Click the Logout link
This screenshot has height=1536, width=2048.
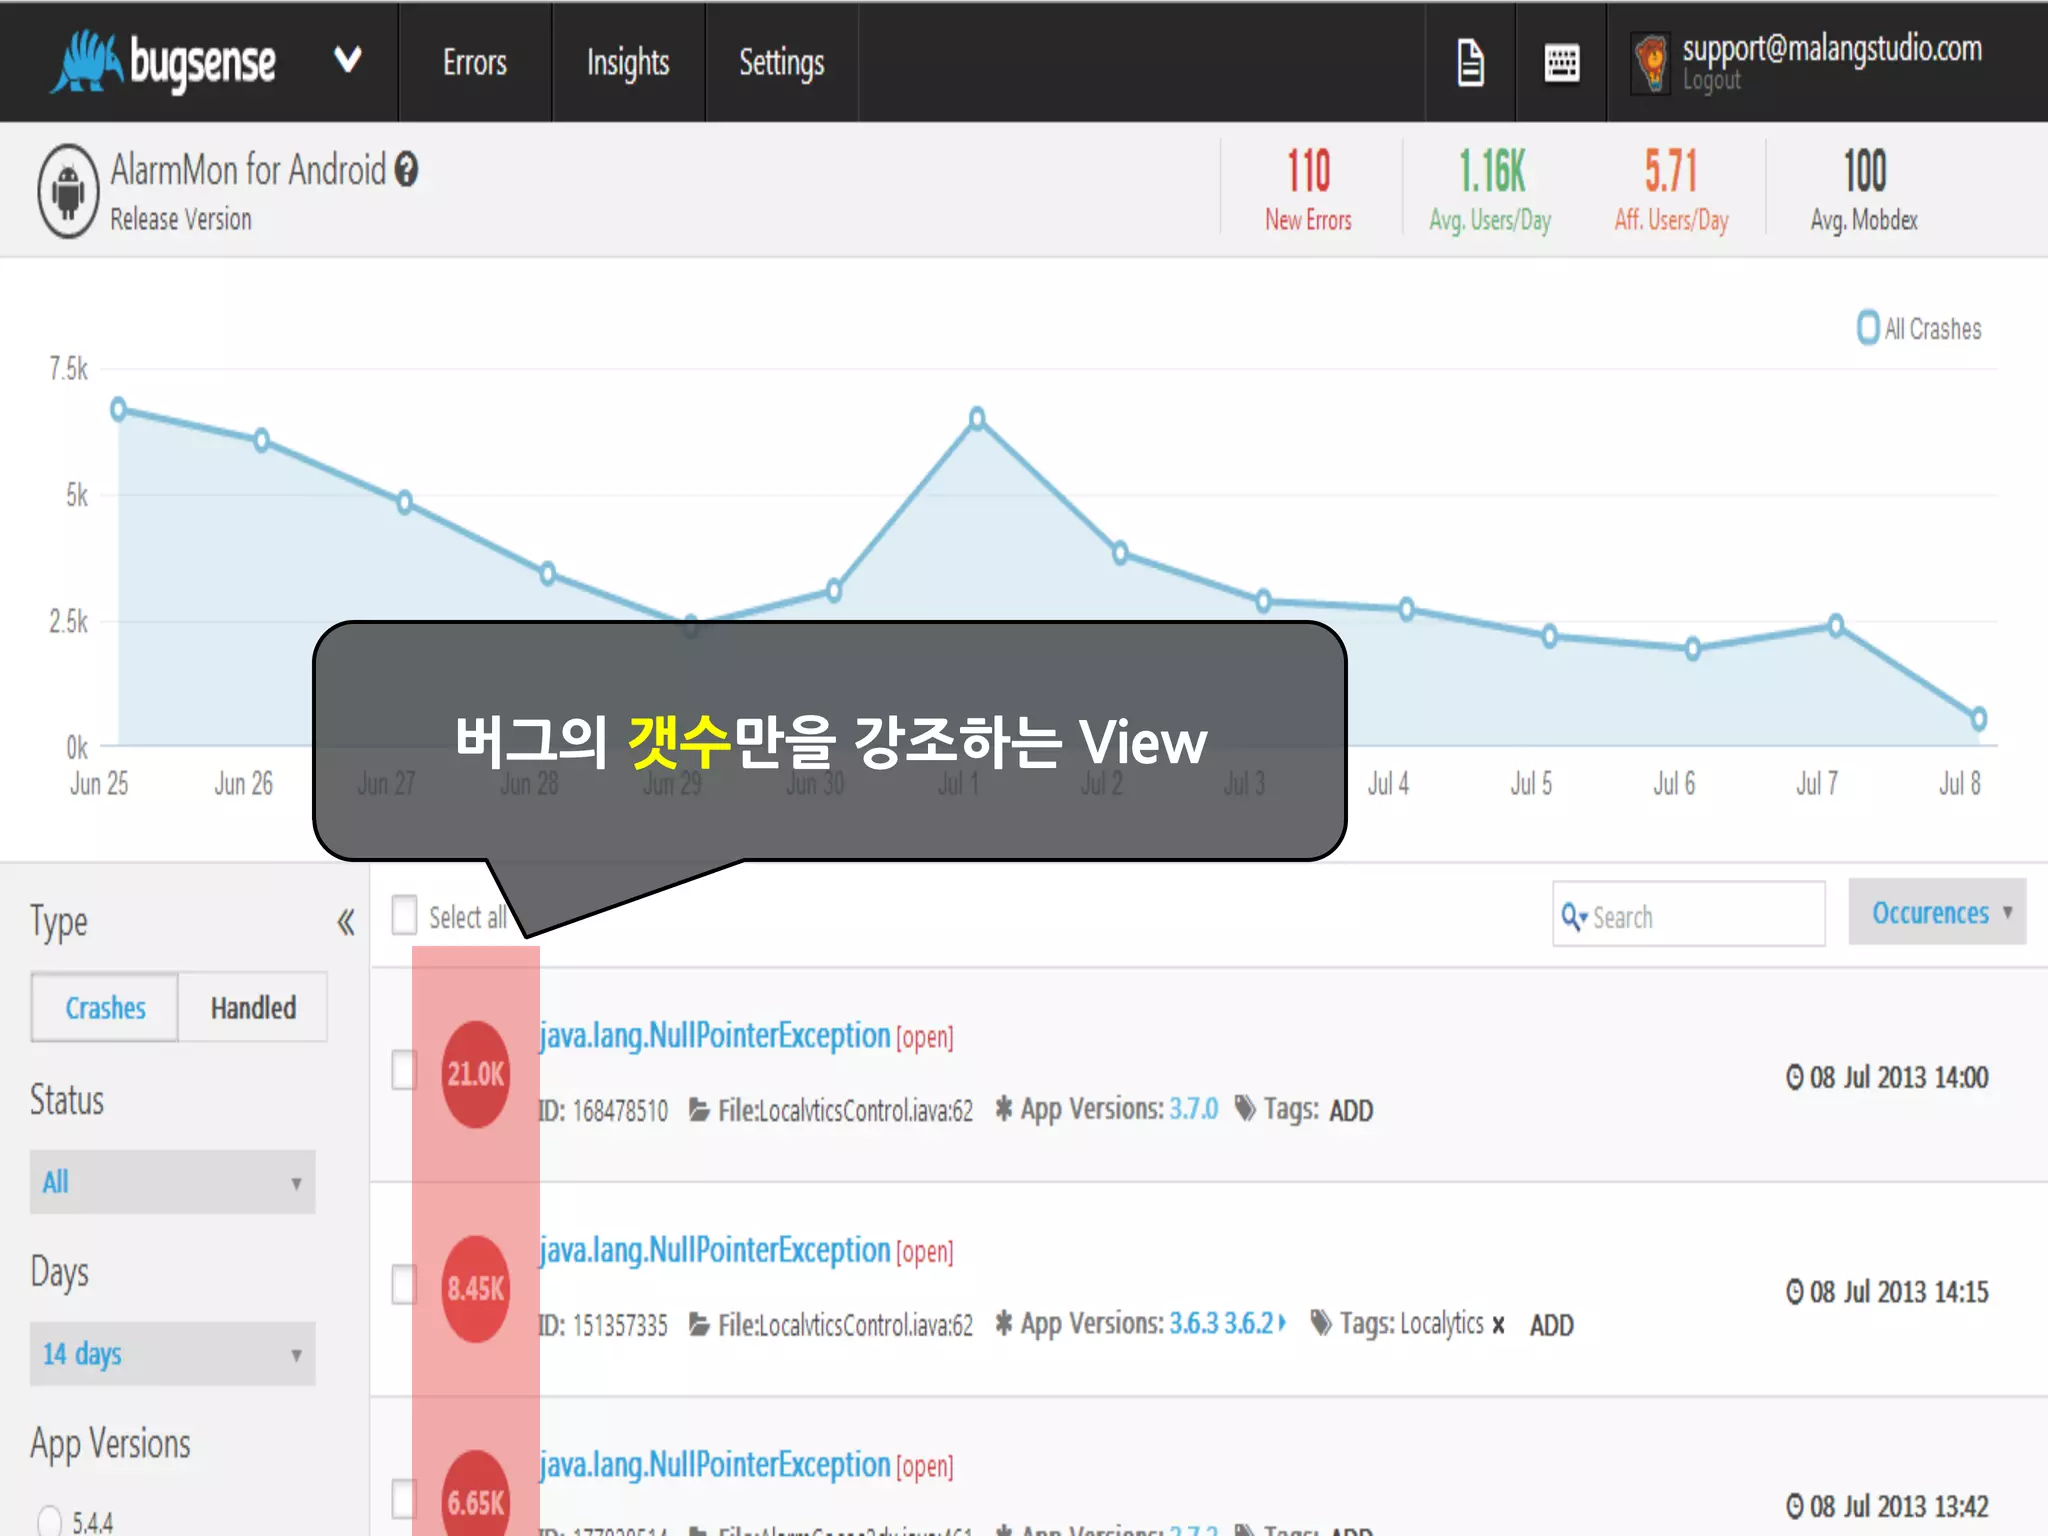tap(1711, 81)
